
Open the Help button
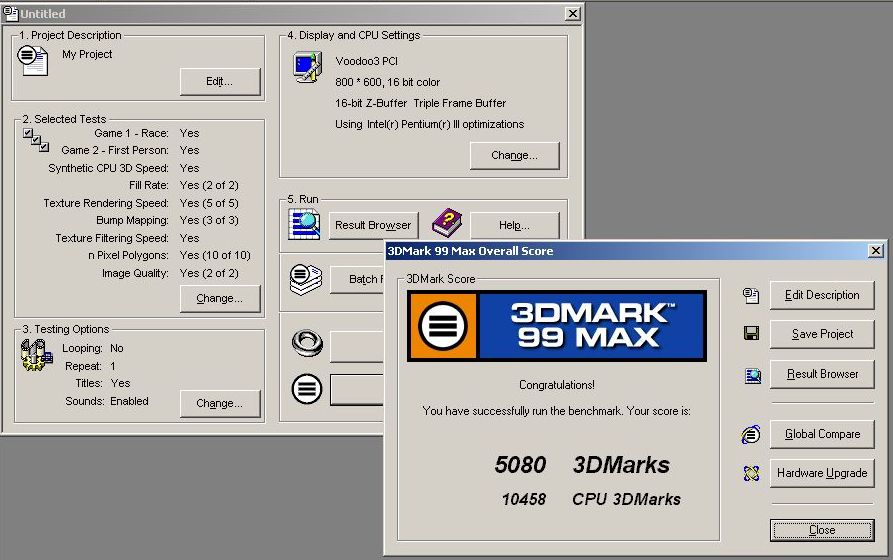pos(514,225)
